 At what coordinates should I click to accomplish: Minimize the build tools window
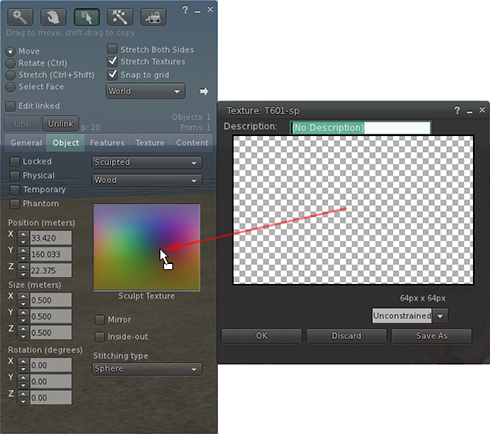[198, 11]
